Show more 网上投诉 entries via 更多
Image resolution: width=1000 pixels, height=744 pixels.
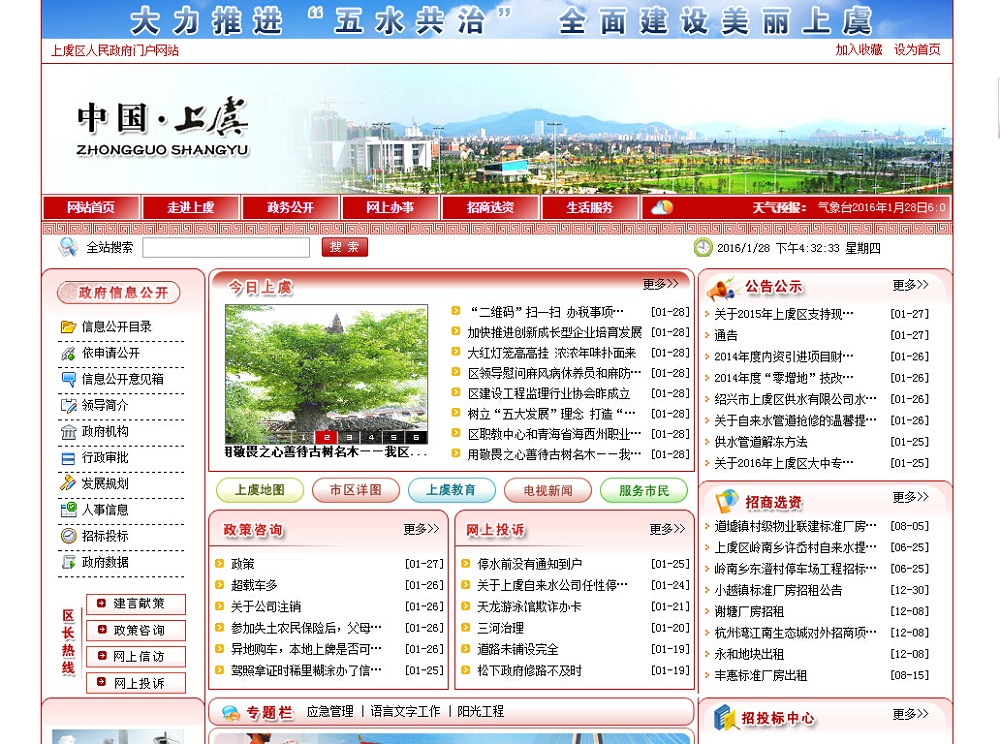667,529
